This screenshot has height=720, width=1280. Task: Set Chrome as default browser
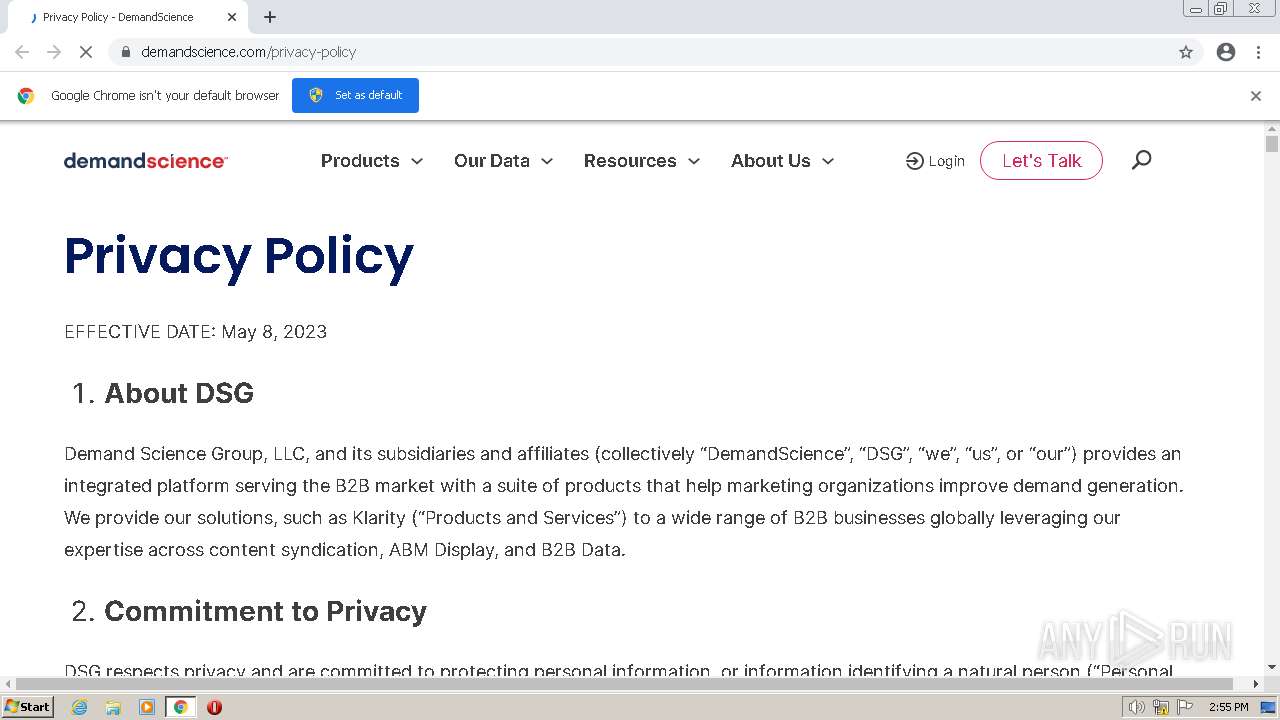coord(355,95)
